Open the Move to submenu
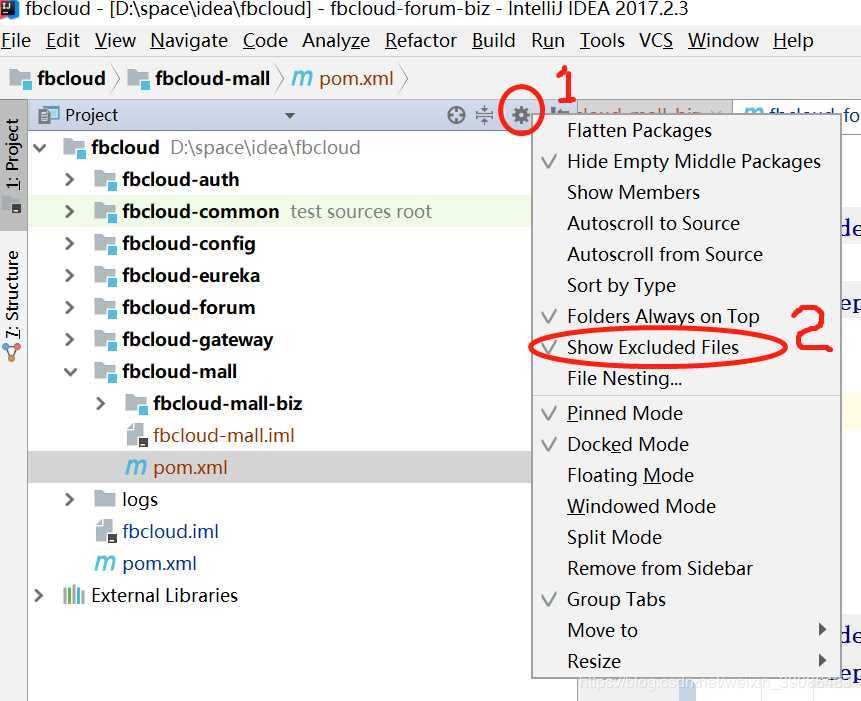Image resolution: width=861 pixels, height=701 pixels. click(x=686, y=630)
